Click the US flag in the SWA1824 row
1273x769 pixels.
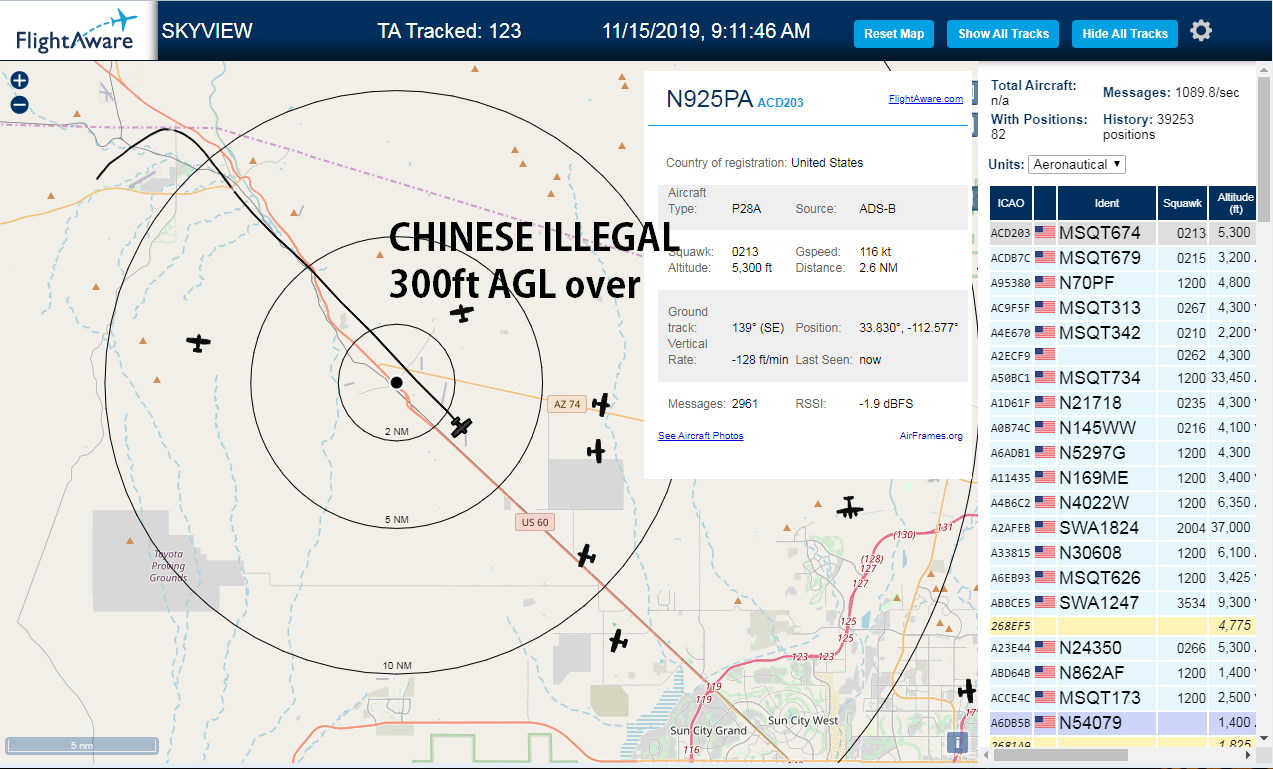[1045, 527]
